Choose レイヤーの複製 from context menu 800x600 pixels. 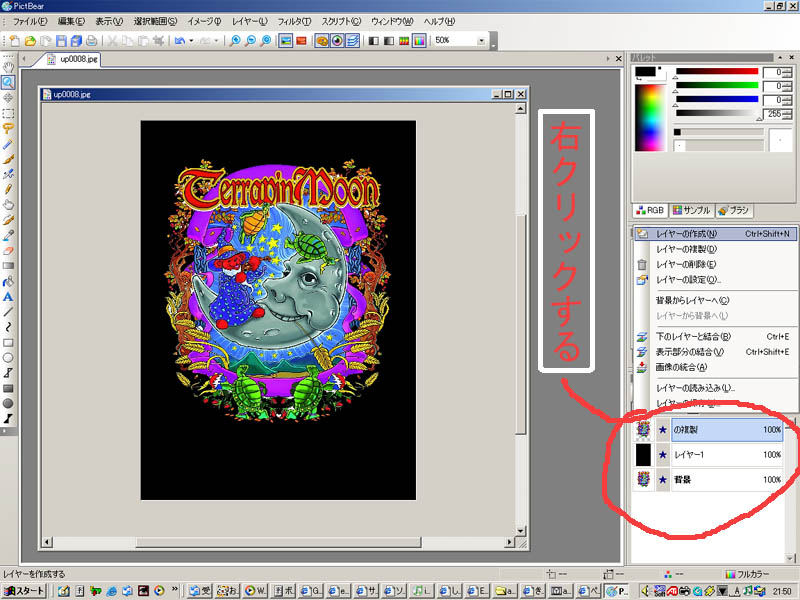[x=715, y=249]
